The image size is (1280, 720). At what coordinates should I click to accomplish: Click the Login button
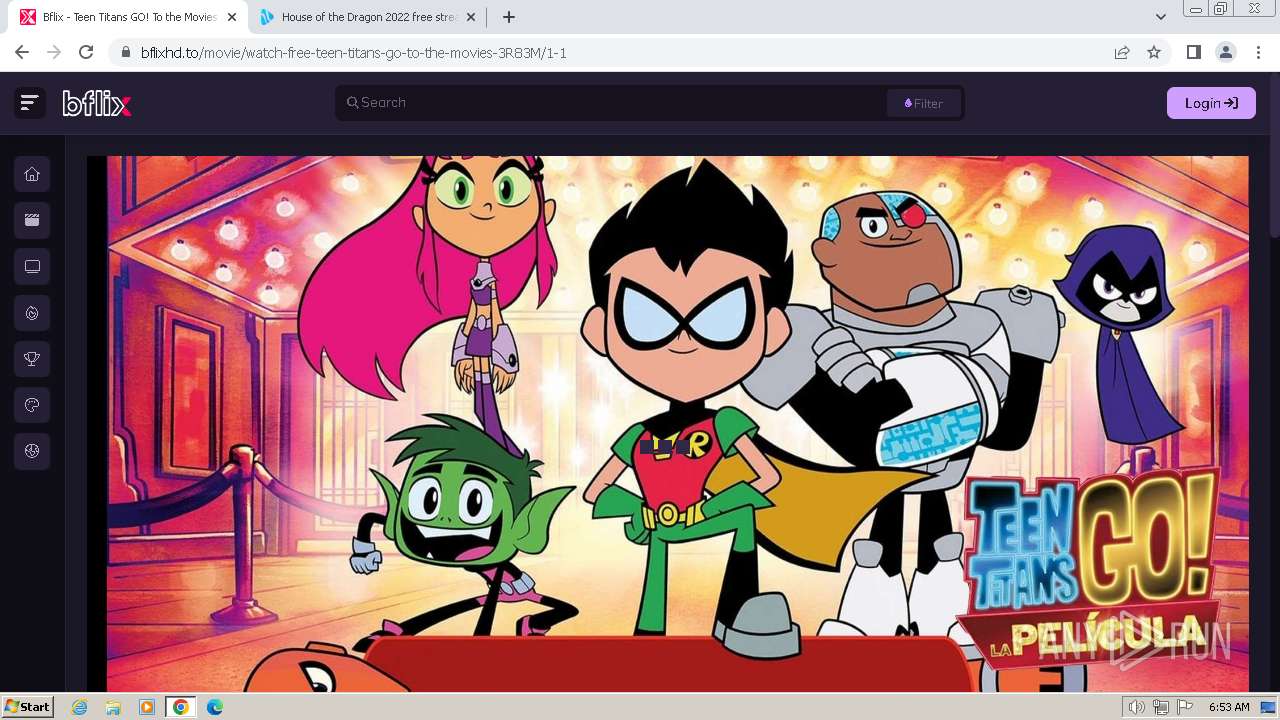tap(1211, 103)
